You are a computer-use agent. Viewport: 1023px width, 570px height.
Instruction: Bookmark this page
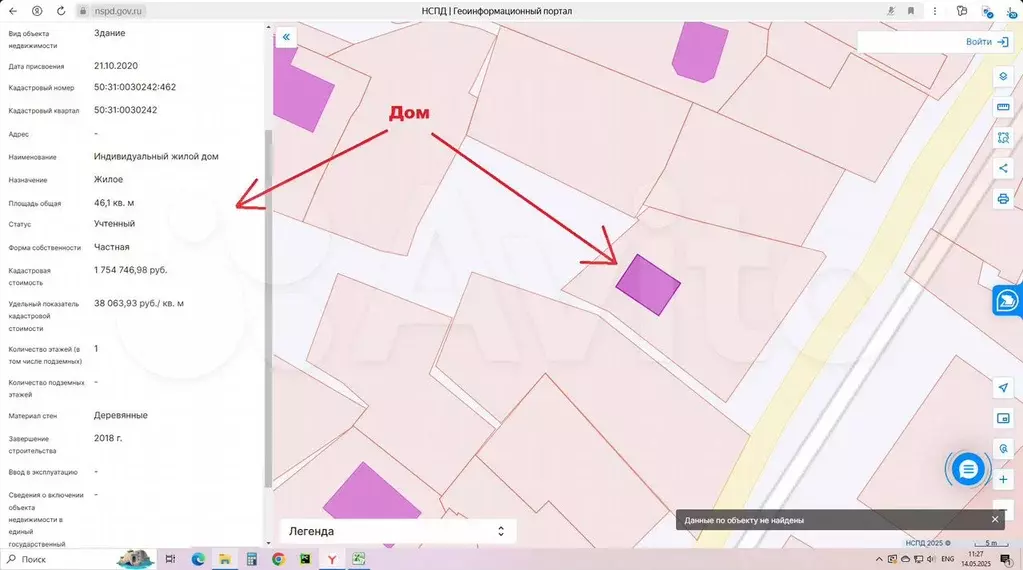(x=911, y=11)
